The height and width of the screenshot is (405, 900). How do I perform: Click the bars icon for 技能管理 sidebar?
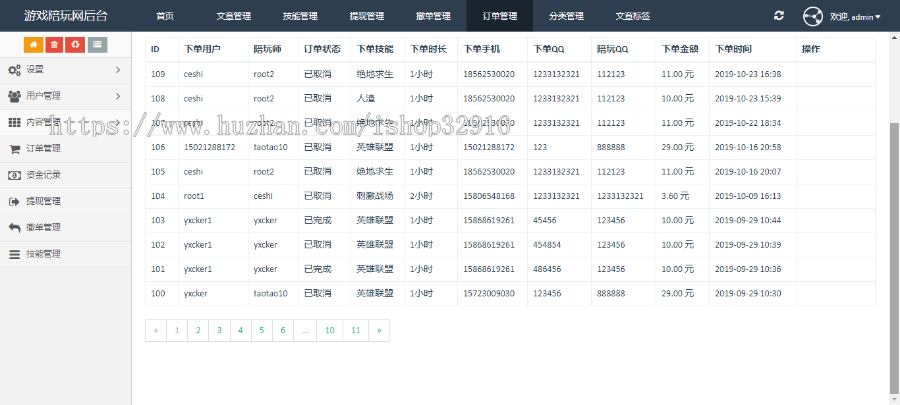(14, 254)
